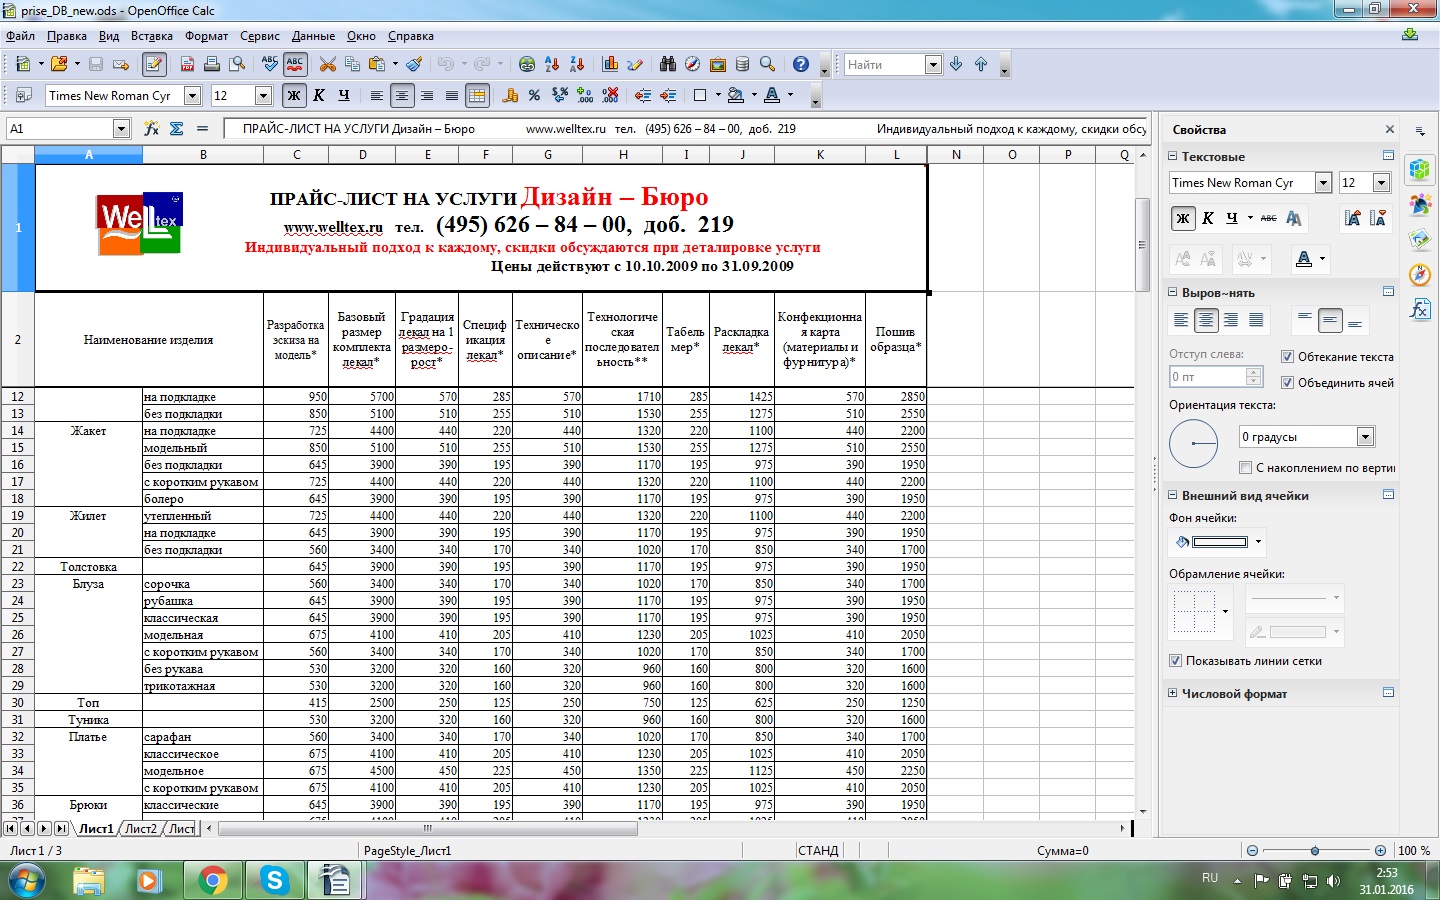Open Find & Replace binoculars icon

(x=667, y=64)
